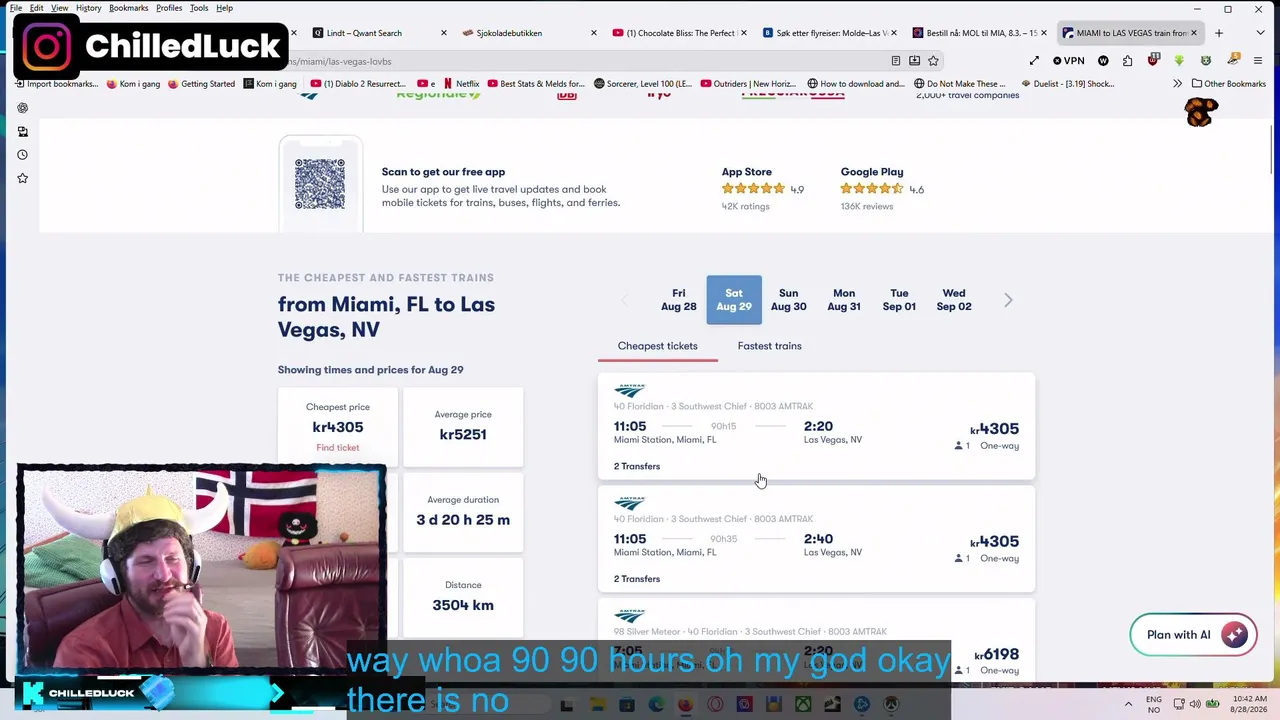Click the App Store rating heading

coord(747,172)
